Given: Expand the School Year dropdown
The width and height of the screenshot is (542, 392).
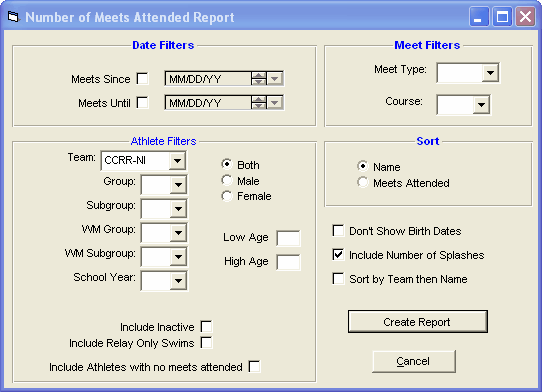Looking at the screenshot, I should pyautogui.click(x=178, y=280).
